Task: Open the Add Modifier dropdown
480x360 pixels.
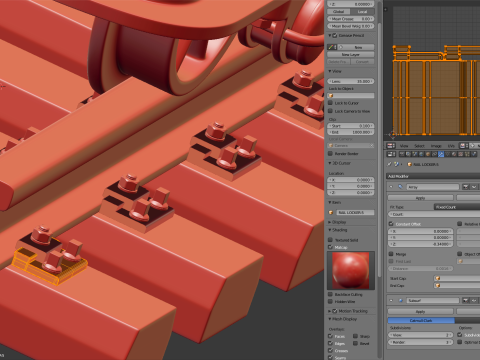Action: click(433, 176)
